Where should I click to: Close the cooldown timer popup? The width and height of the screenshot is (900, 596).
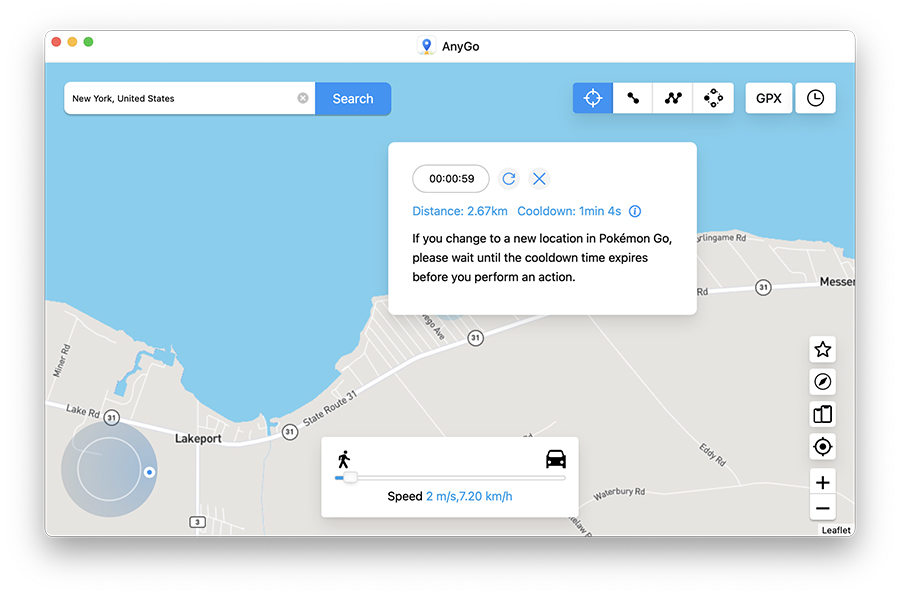(x=540, y=179)
